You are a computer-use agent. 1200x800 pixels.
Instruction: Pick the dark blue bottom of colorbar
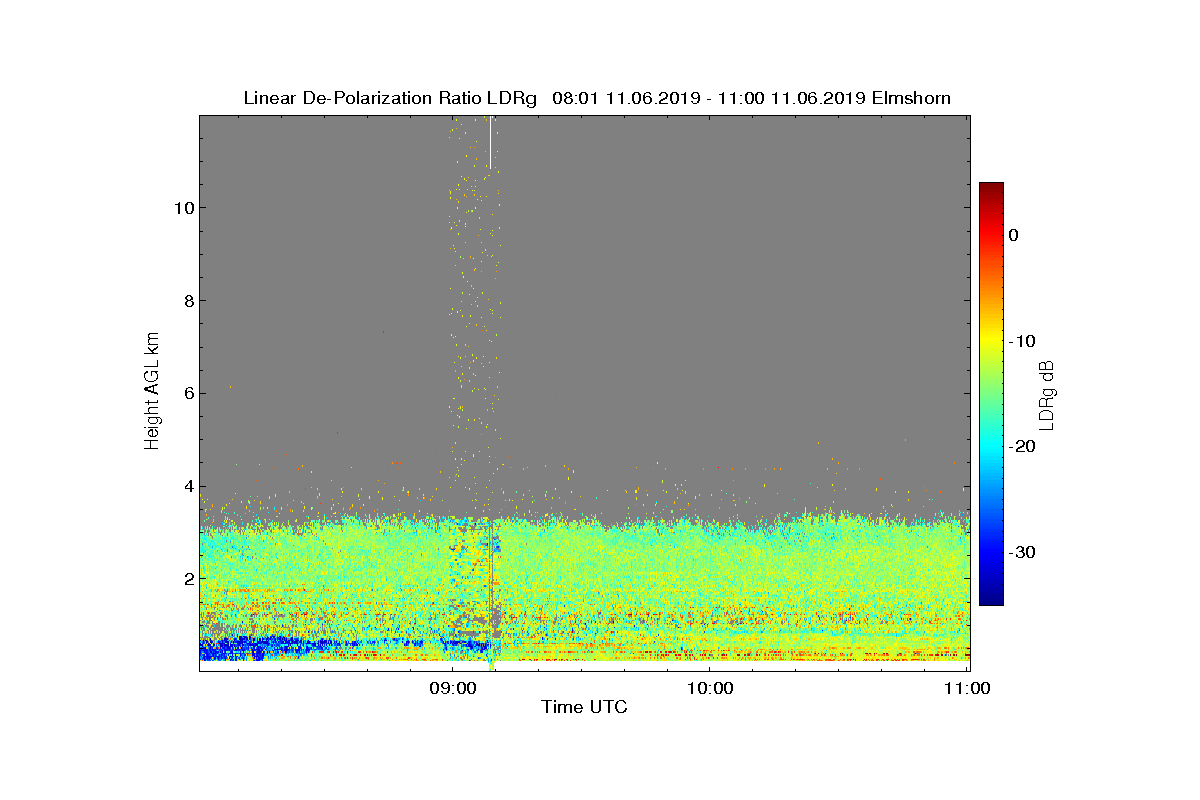991,598
